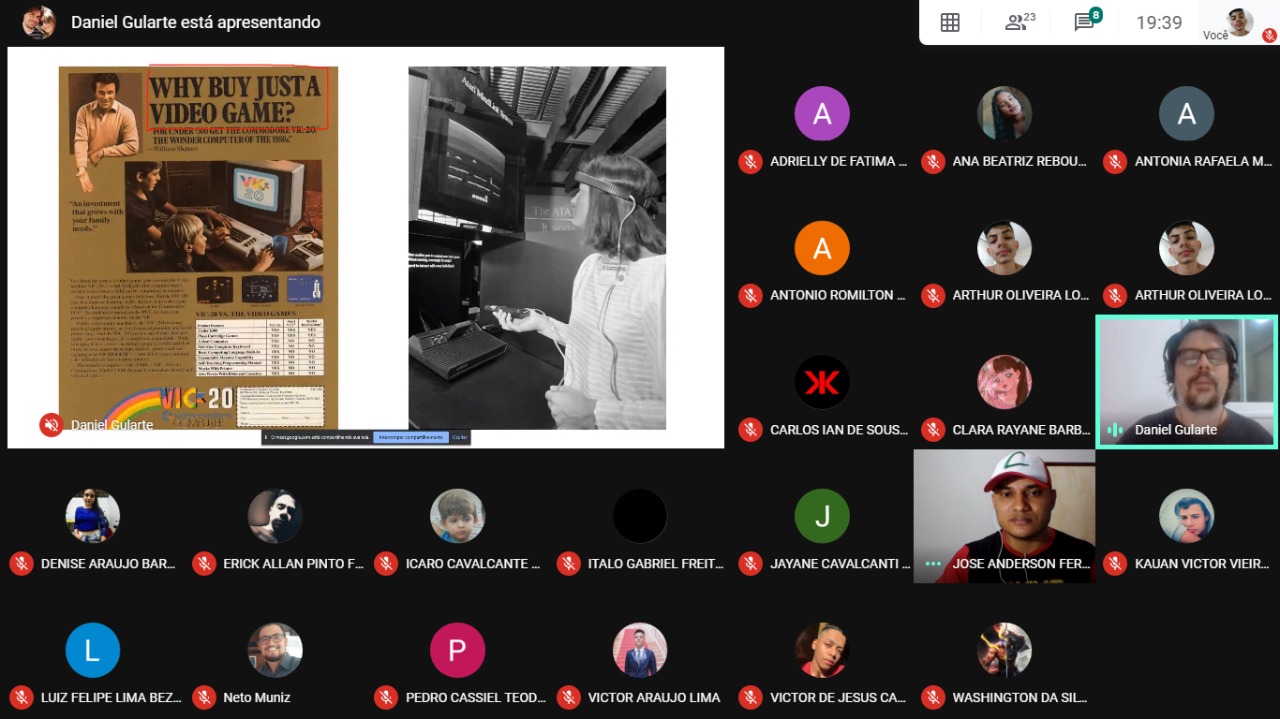Click the Jayane Cavalcanti green J avatar
Screen dimensions: 1280x719
(822, 516)
